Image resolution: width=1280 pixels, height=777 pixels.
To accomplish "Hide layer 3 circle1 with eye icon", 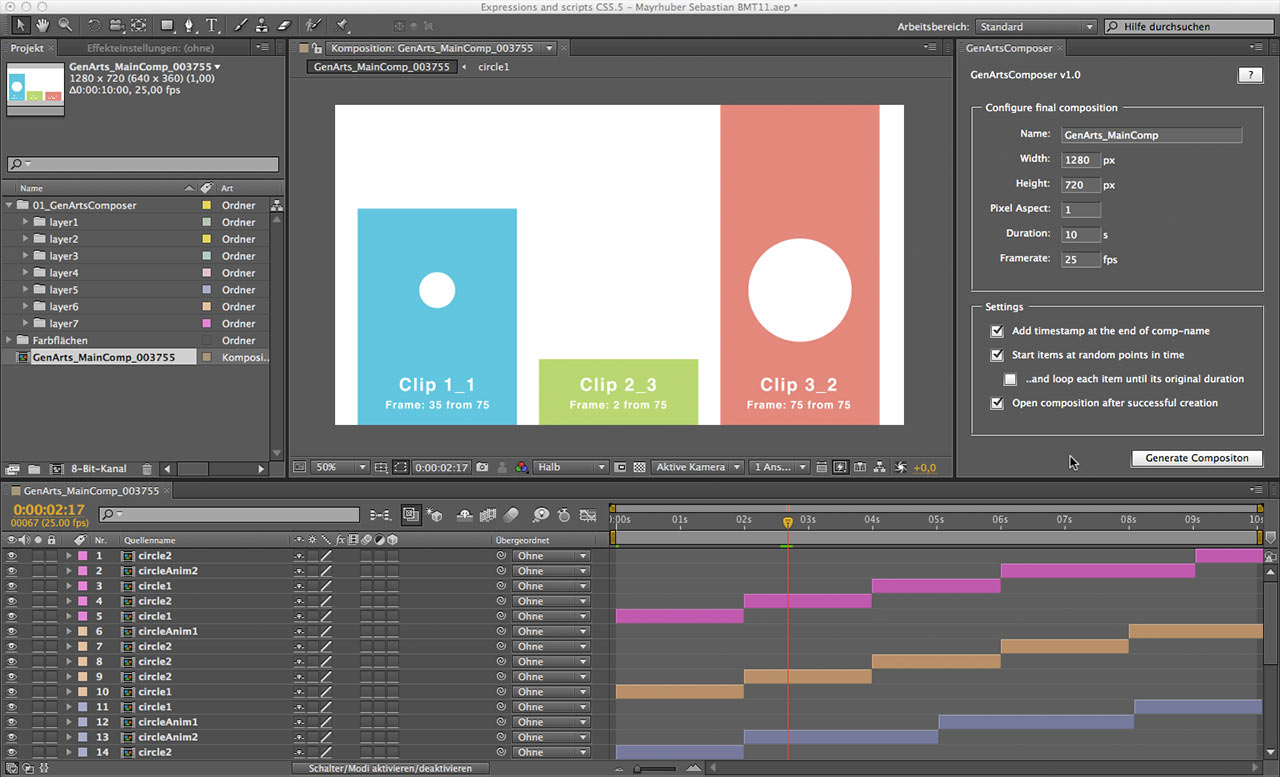I will tap(12, 586).
